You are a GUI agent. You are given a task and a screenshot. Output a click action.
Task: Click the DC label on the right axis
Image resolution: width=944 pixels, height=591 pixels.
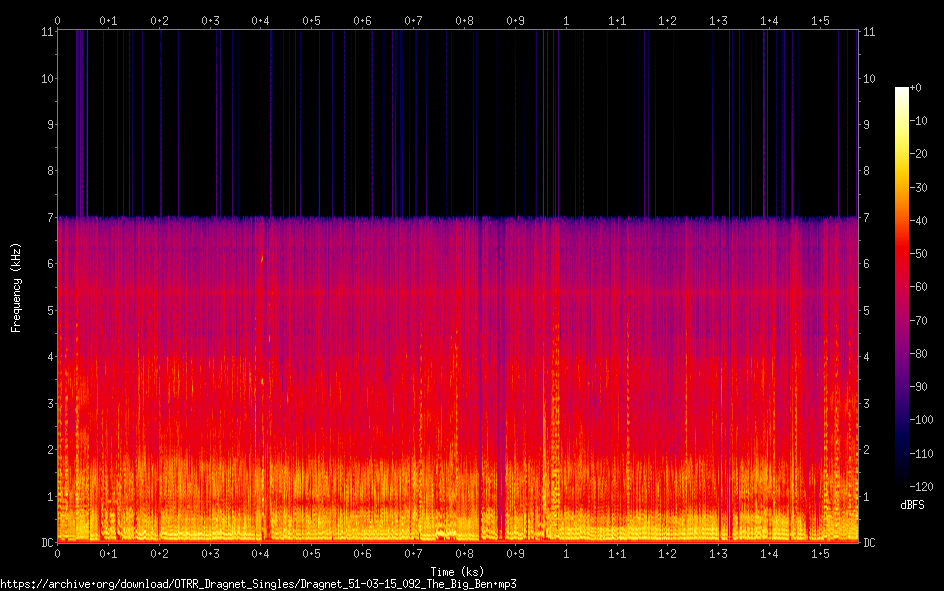pyautogui.click(x=869, y=542)
